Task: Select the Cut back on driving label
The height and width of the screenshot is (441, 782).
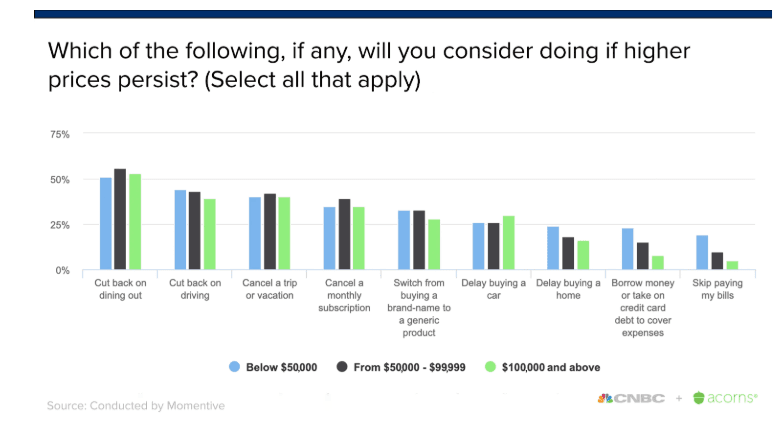Action: (195, 289)
